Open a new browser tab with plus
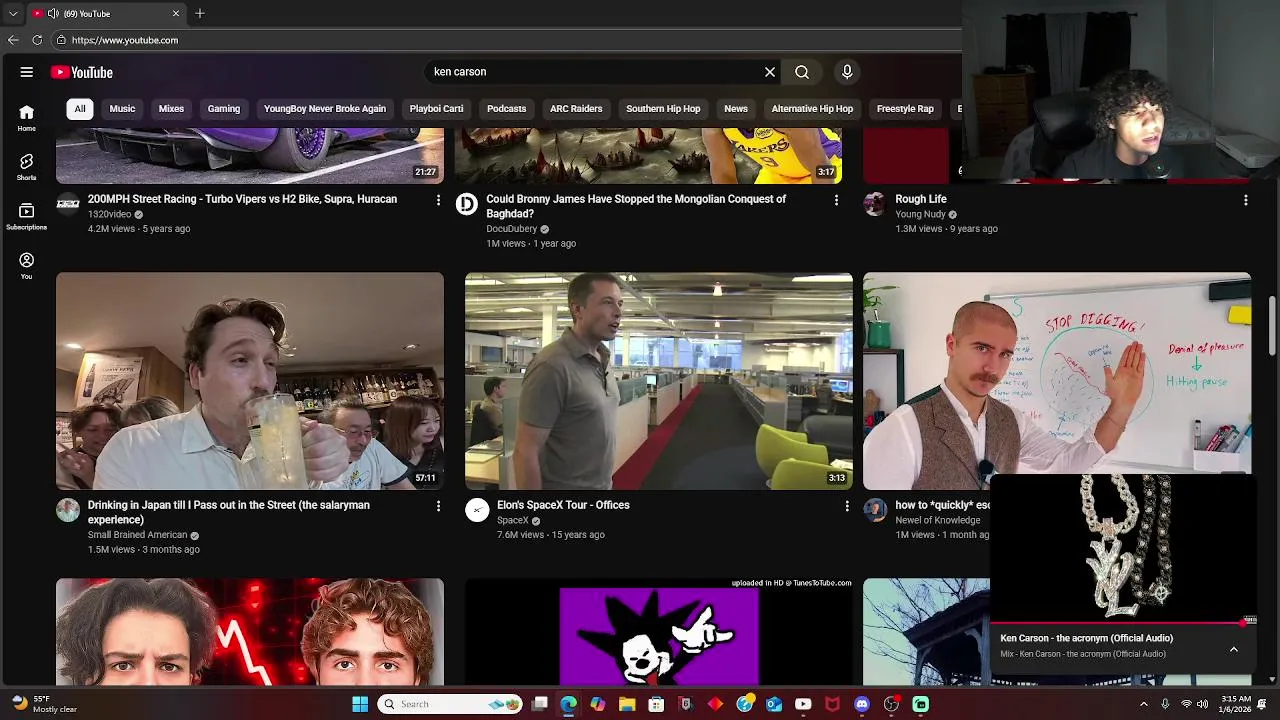Screen dimensions: 1280x720 pyautogui.click(x=200, y=13)
